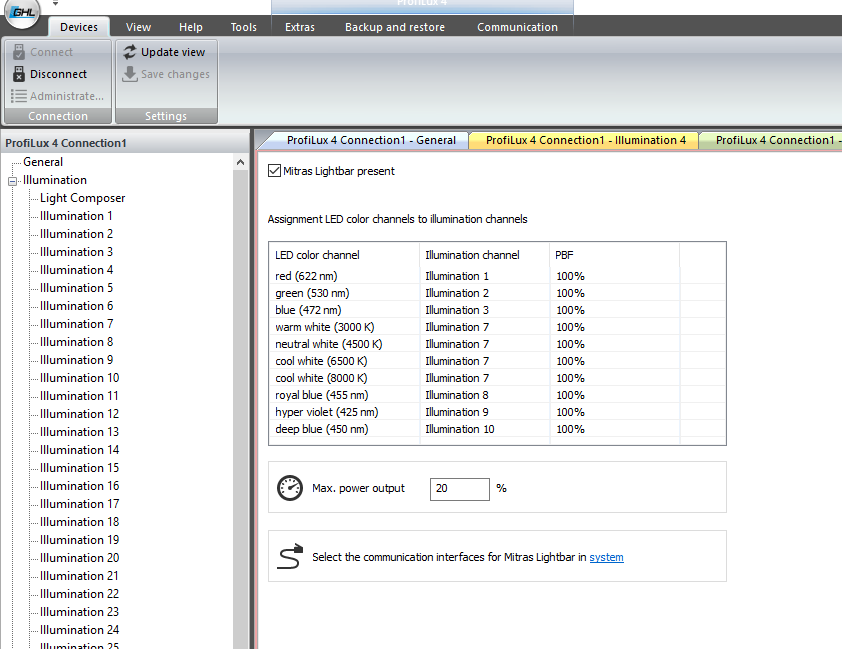Click the PBF column header

pyautogui.click(x=614, y=255)
